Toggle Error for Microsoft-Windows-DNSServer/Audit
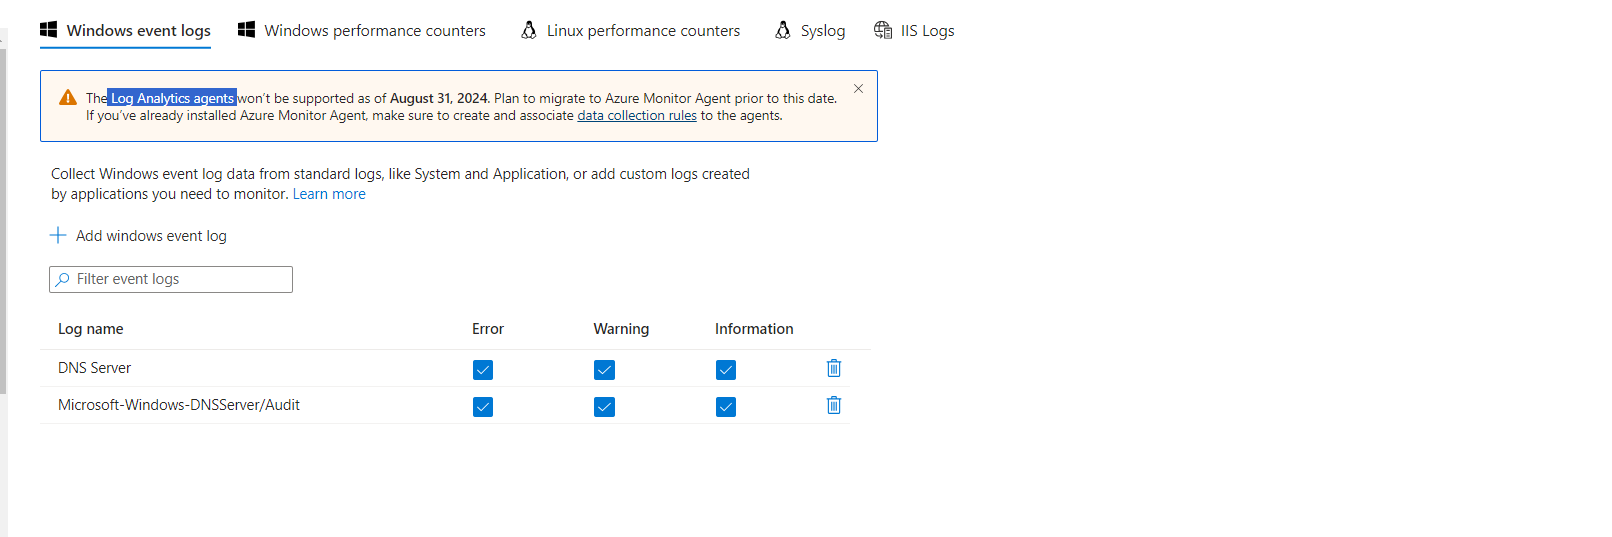1612x537 pixels. point(483,407)
